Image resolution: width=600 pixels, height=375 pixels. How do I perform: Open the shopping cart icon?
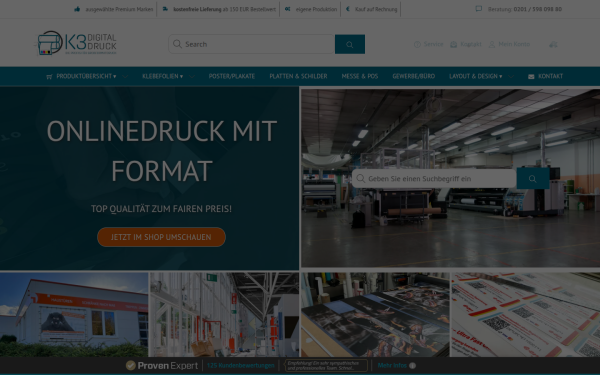553,44
